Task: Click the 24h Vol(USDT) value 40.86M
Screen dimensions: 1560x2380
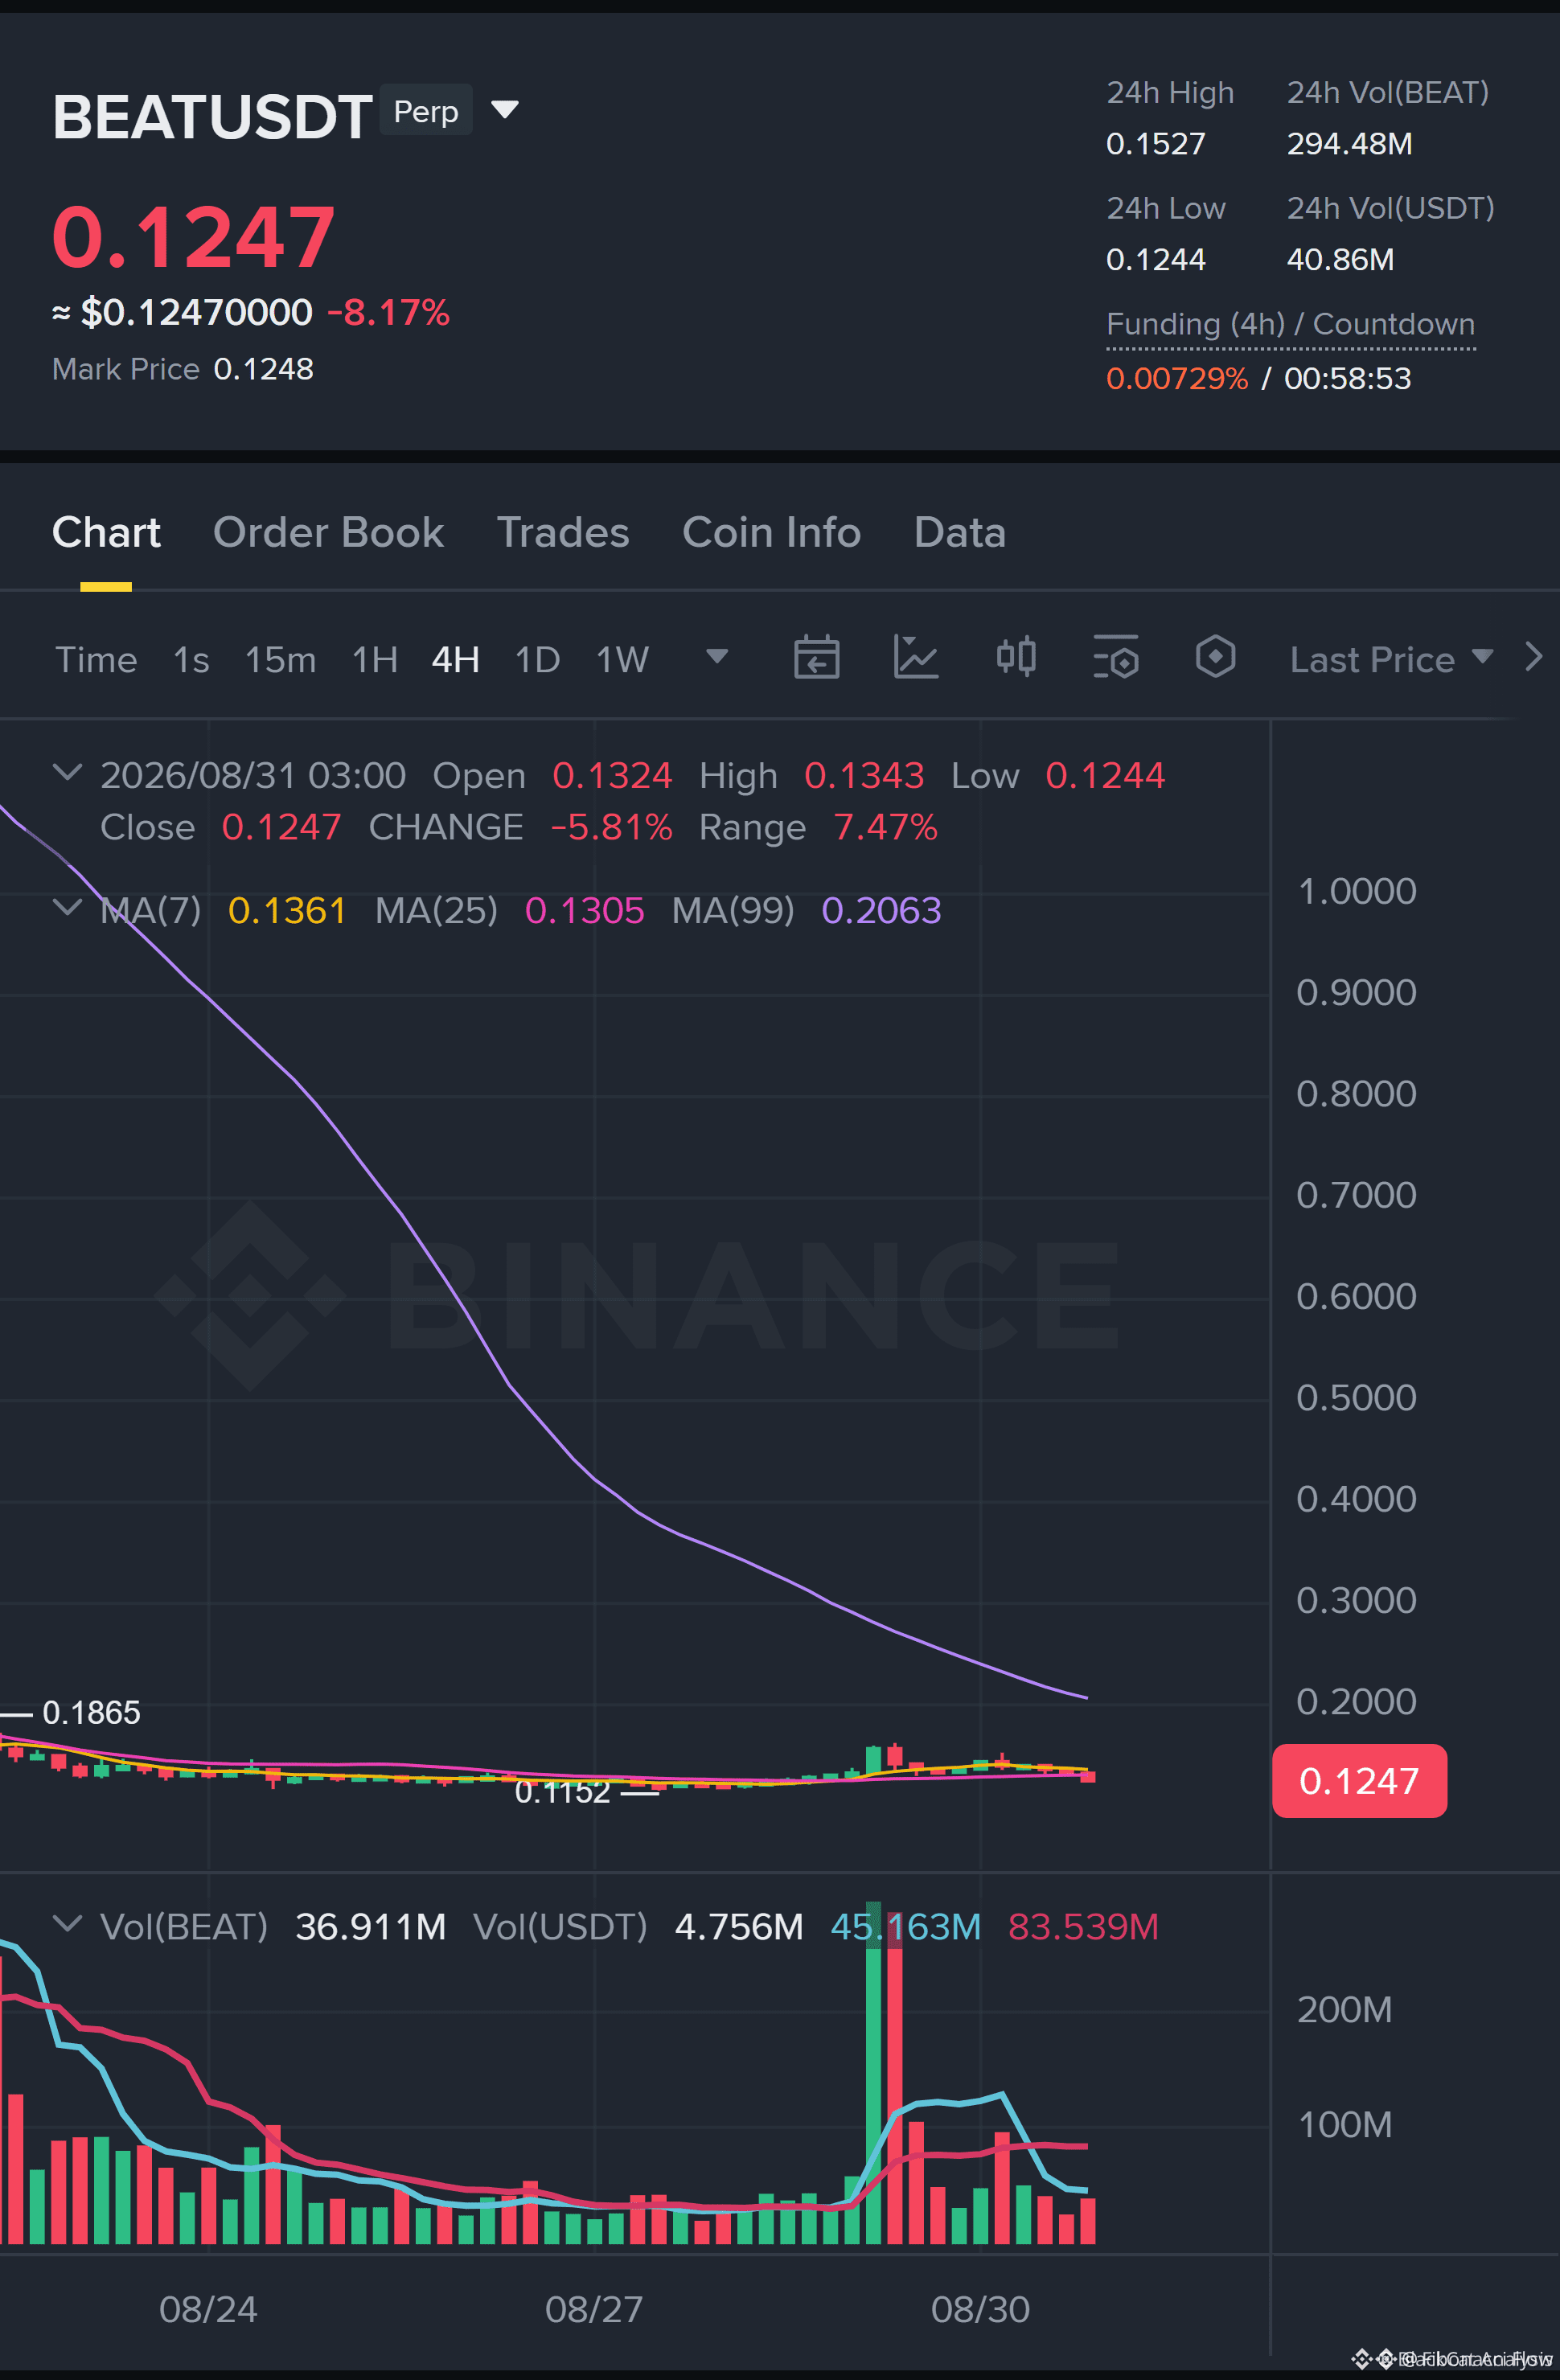Action: click(1340, 260)
